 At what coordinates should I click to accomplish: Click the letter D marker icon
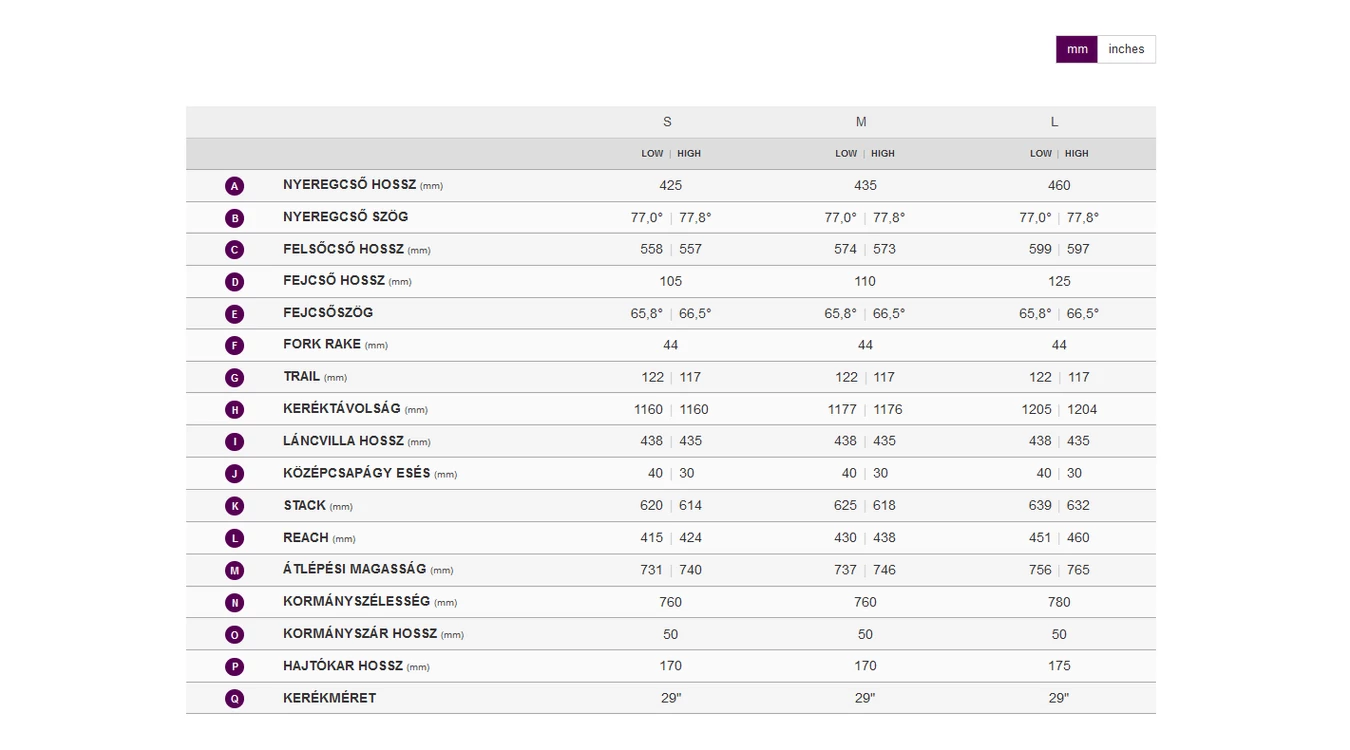coord(234,282)
